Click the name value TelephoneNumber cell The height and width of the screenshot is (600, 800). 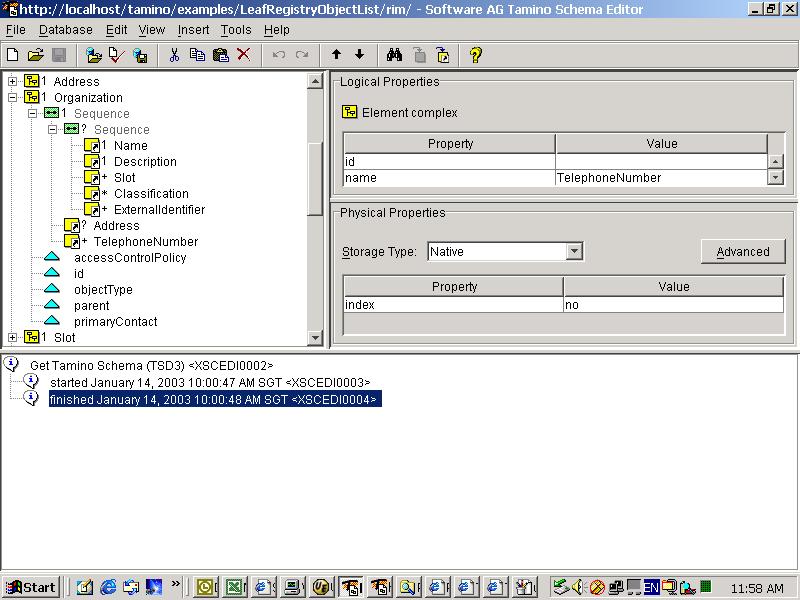click(x=661, y=178)
